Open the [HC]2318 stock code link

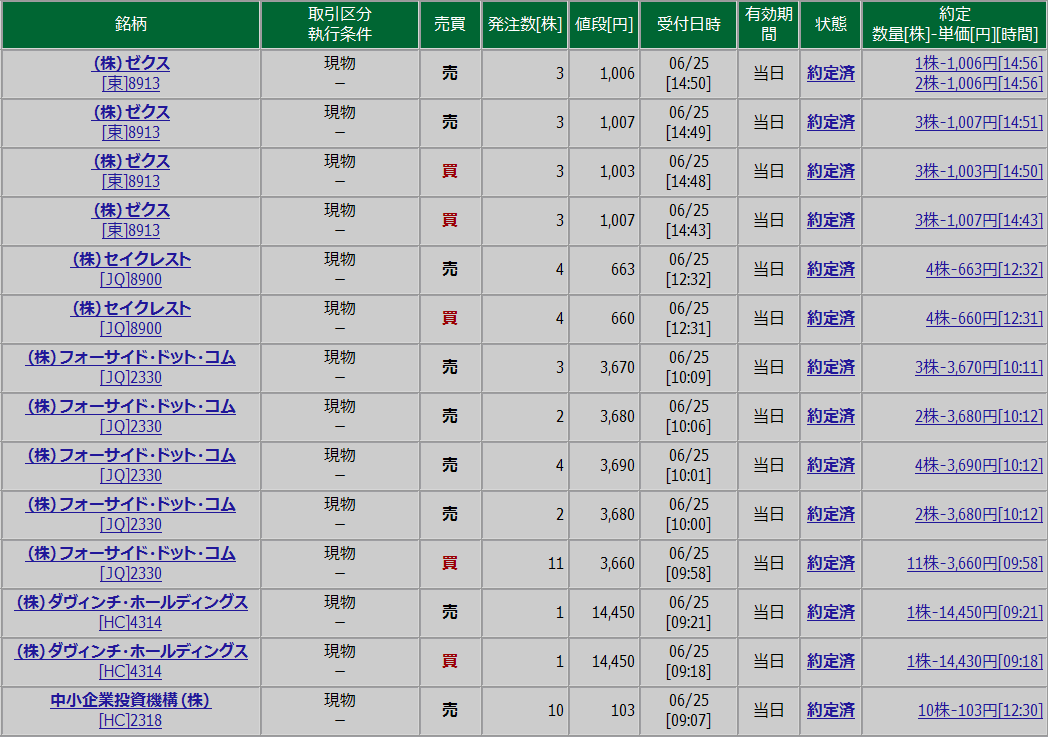pyautogui.click(x=130, y=721)
